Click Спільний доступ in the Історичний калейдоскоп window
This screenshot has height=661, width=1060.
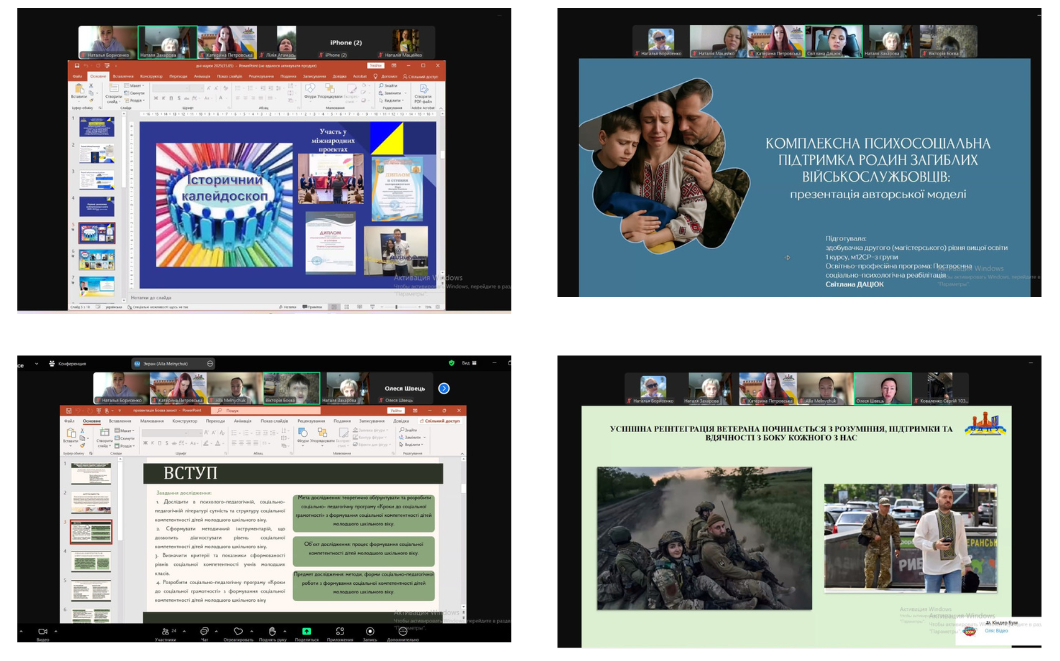(422, 76)
